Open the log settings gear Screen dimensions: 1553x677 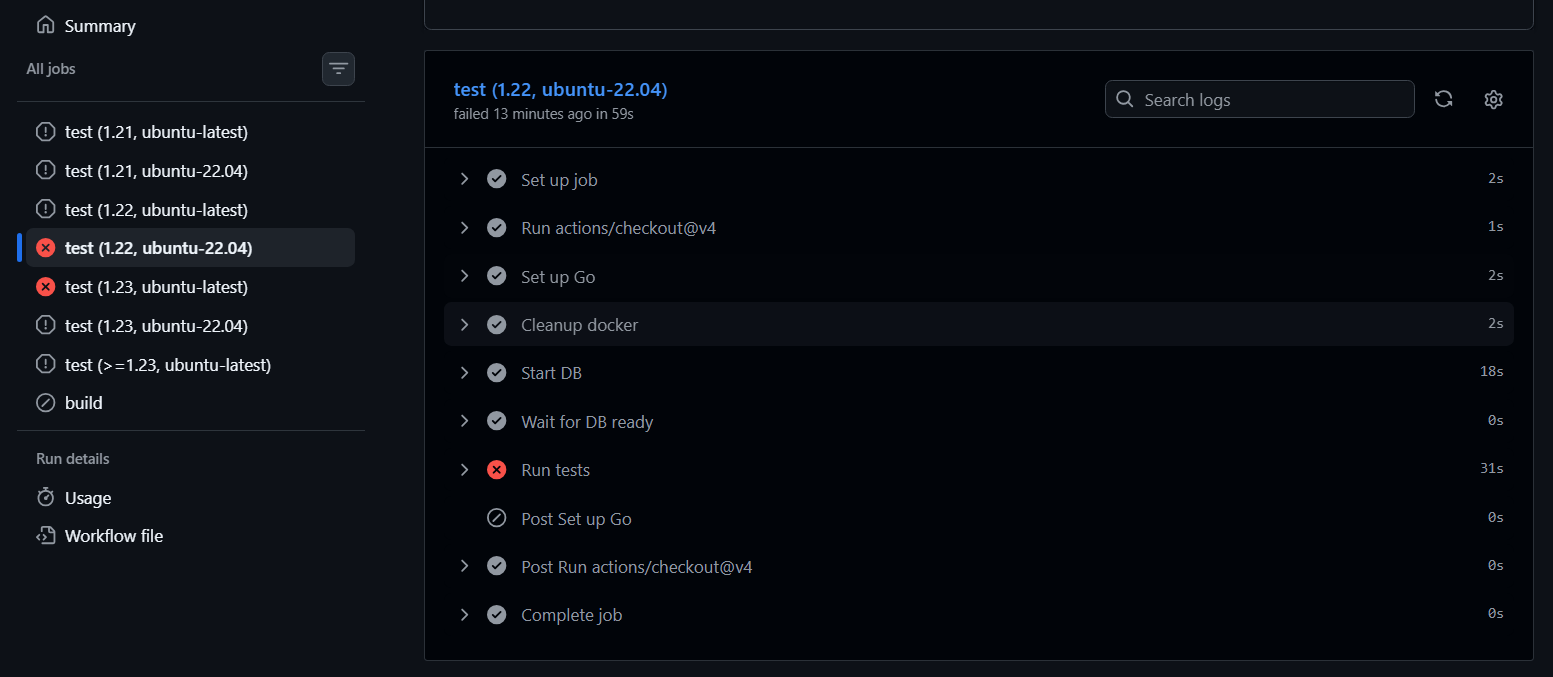point(1493,99)
